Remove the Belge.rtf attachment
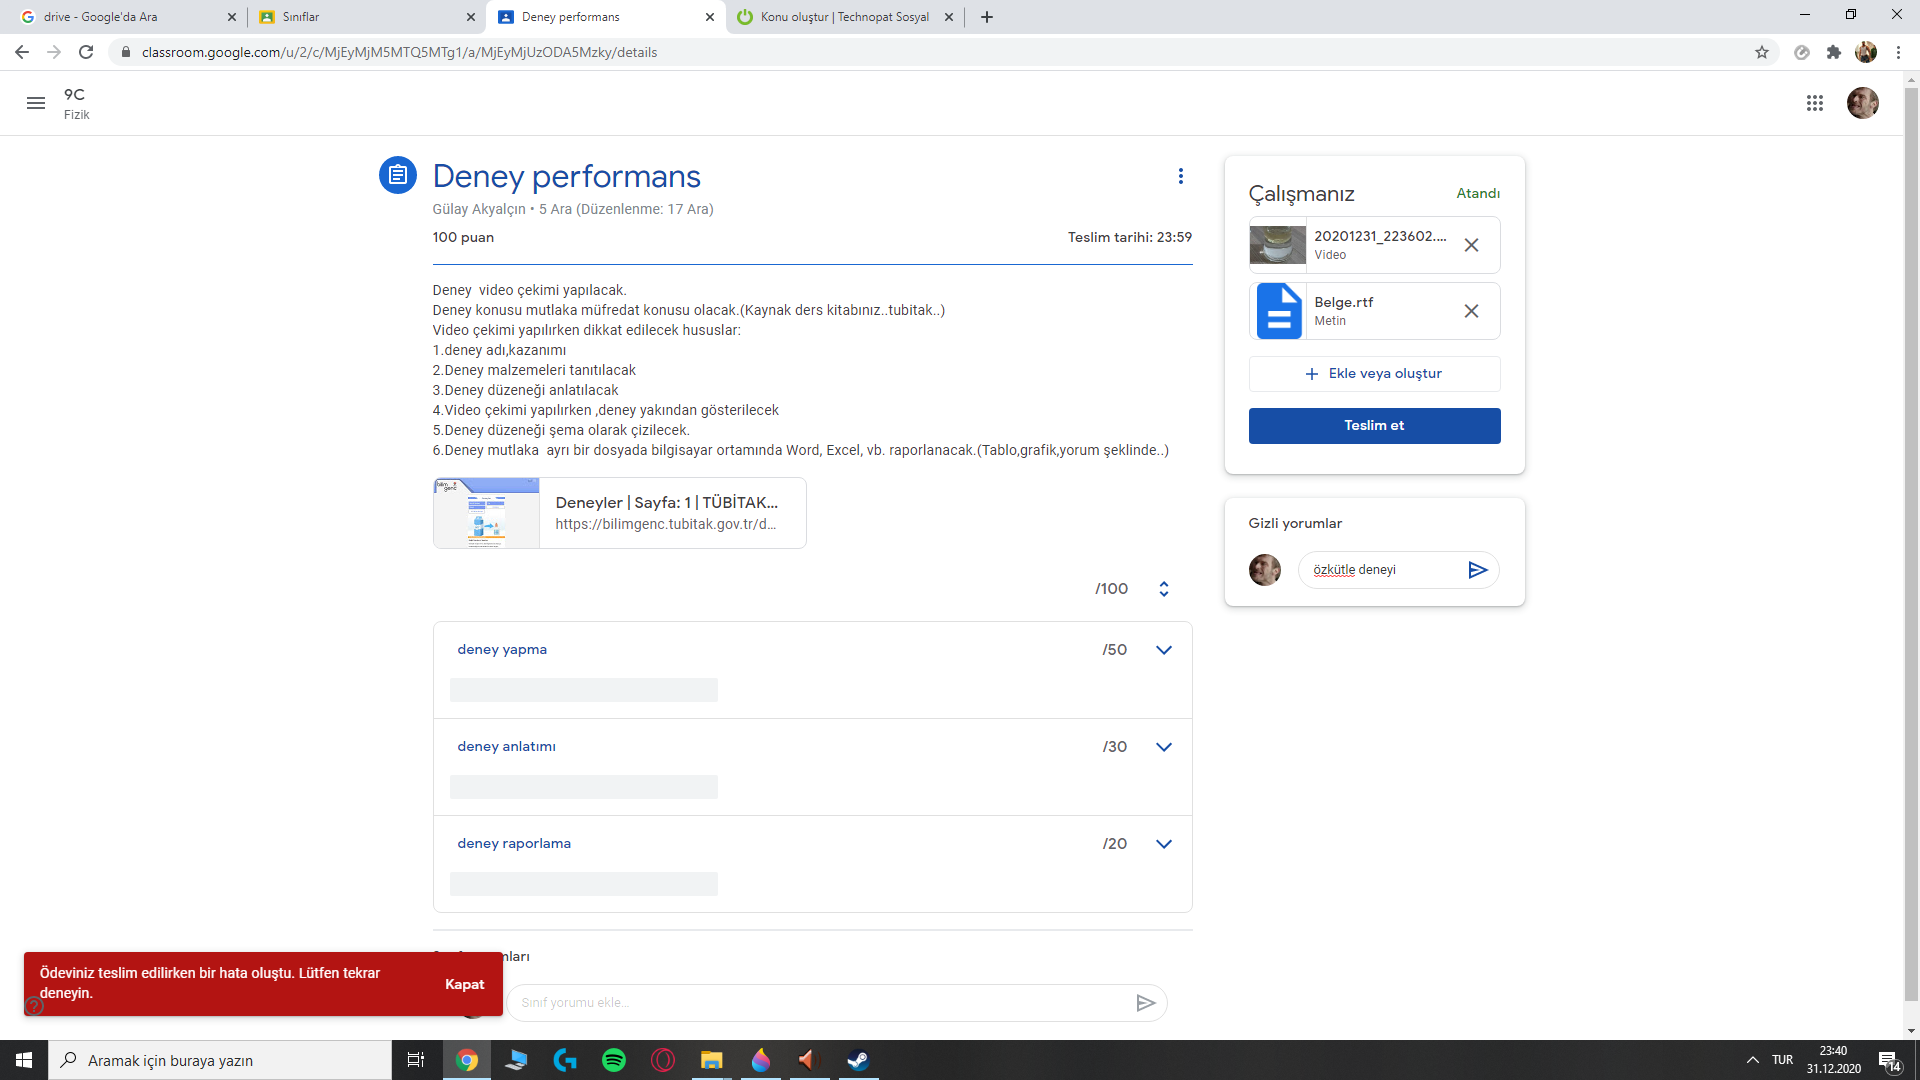1920x1080 pixels. coord(1471,311)
